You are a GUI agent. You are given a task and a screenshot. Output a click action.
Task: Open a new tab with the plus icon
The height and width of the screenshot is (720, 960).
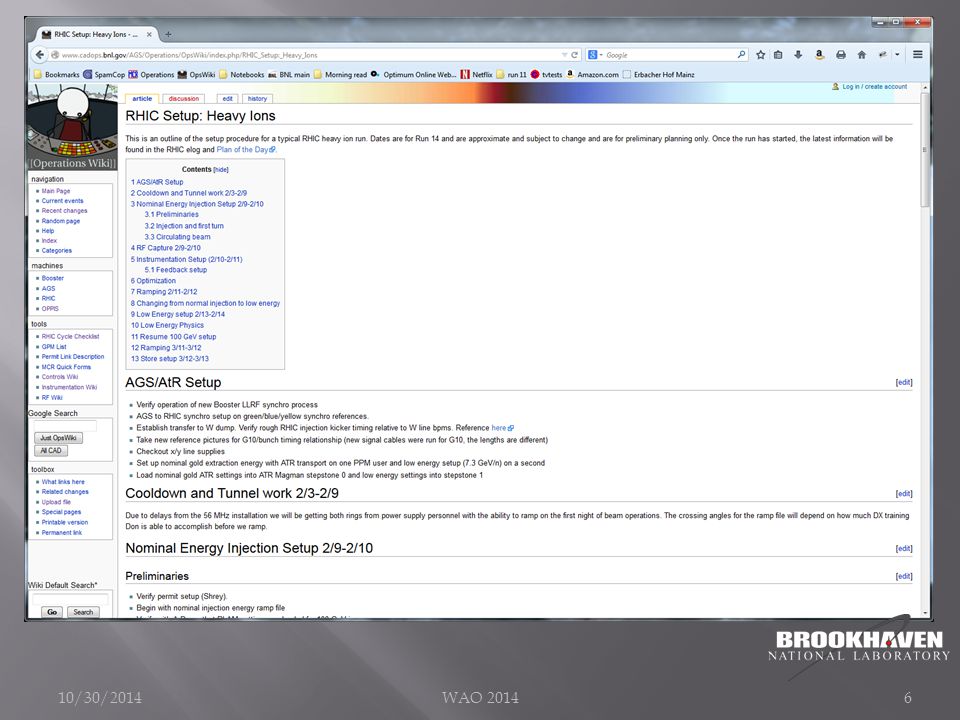pyautogui.click(x=168, y=34)
